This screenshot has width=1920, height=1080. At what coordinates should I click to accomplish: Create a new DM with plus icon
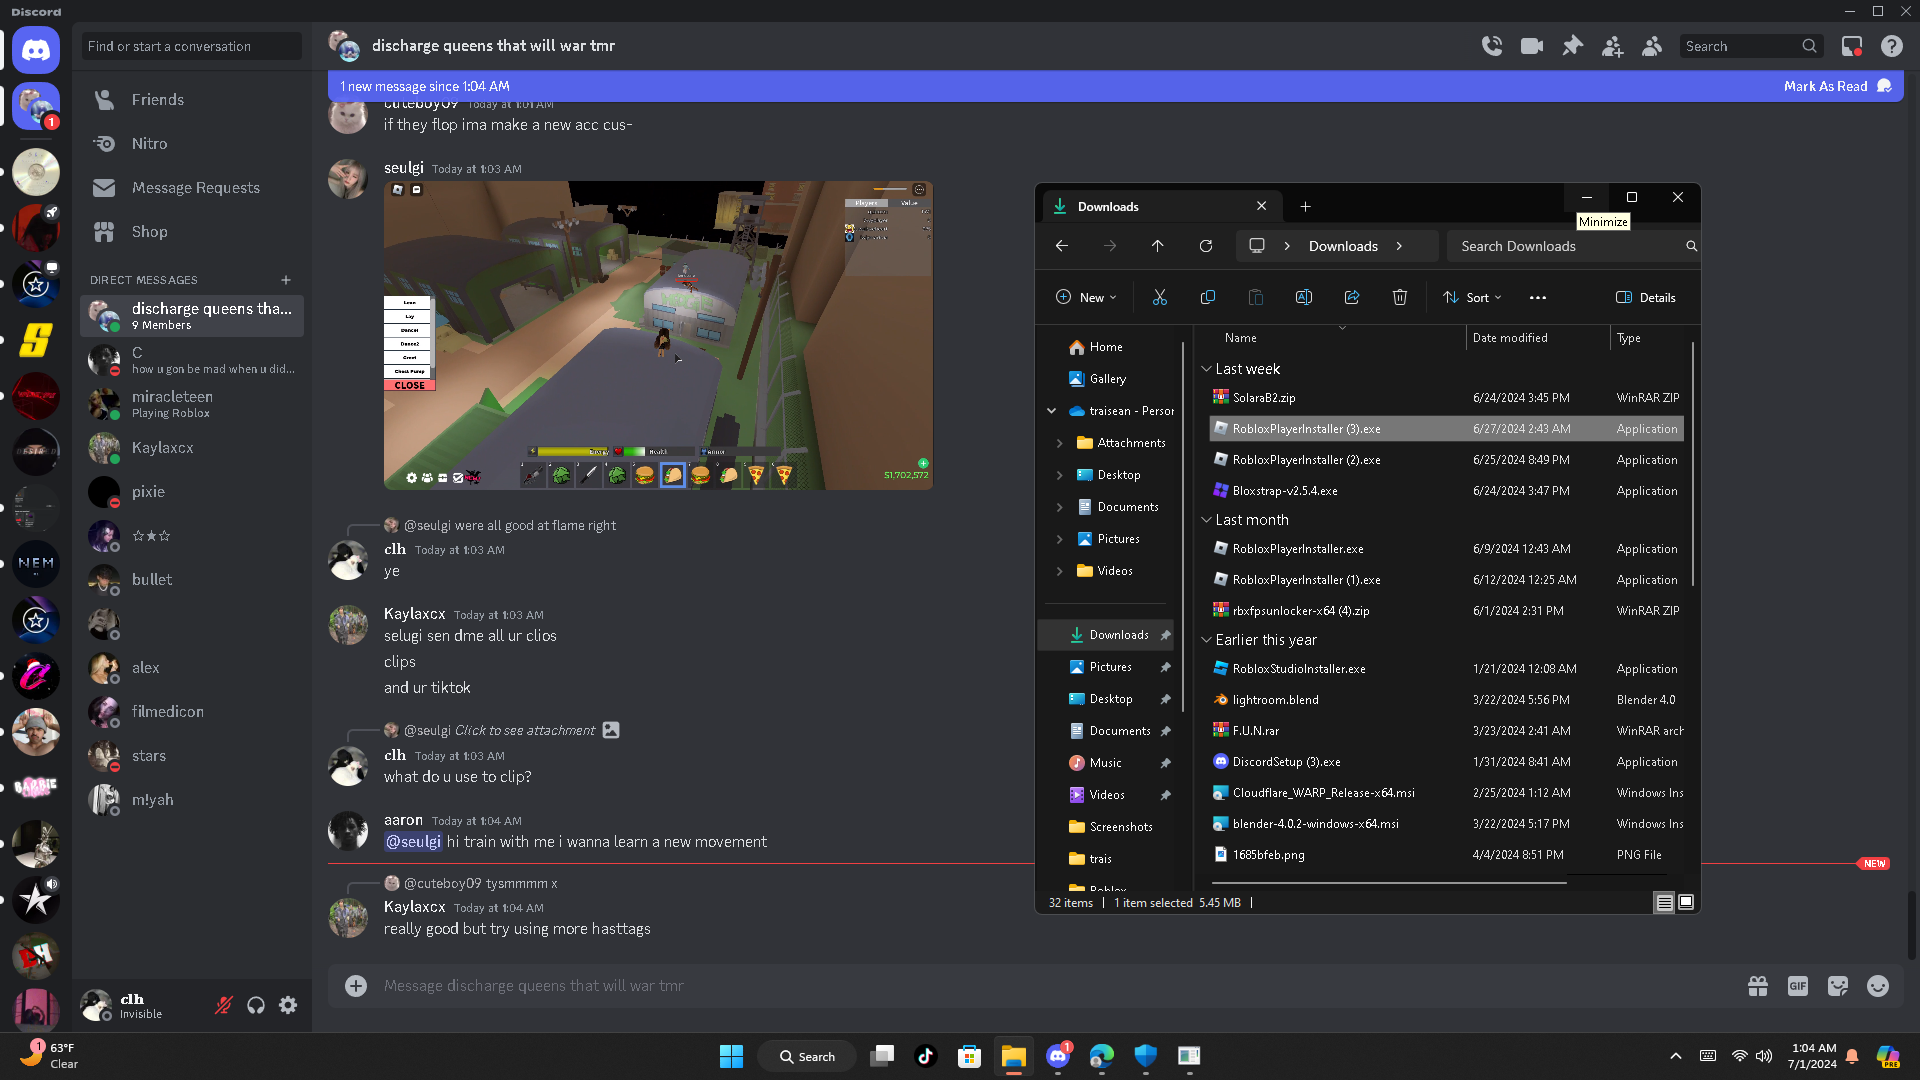pyautogui.click(x=286, y=280)
